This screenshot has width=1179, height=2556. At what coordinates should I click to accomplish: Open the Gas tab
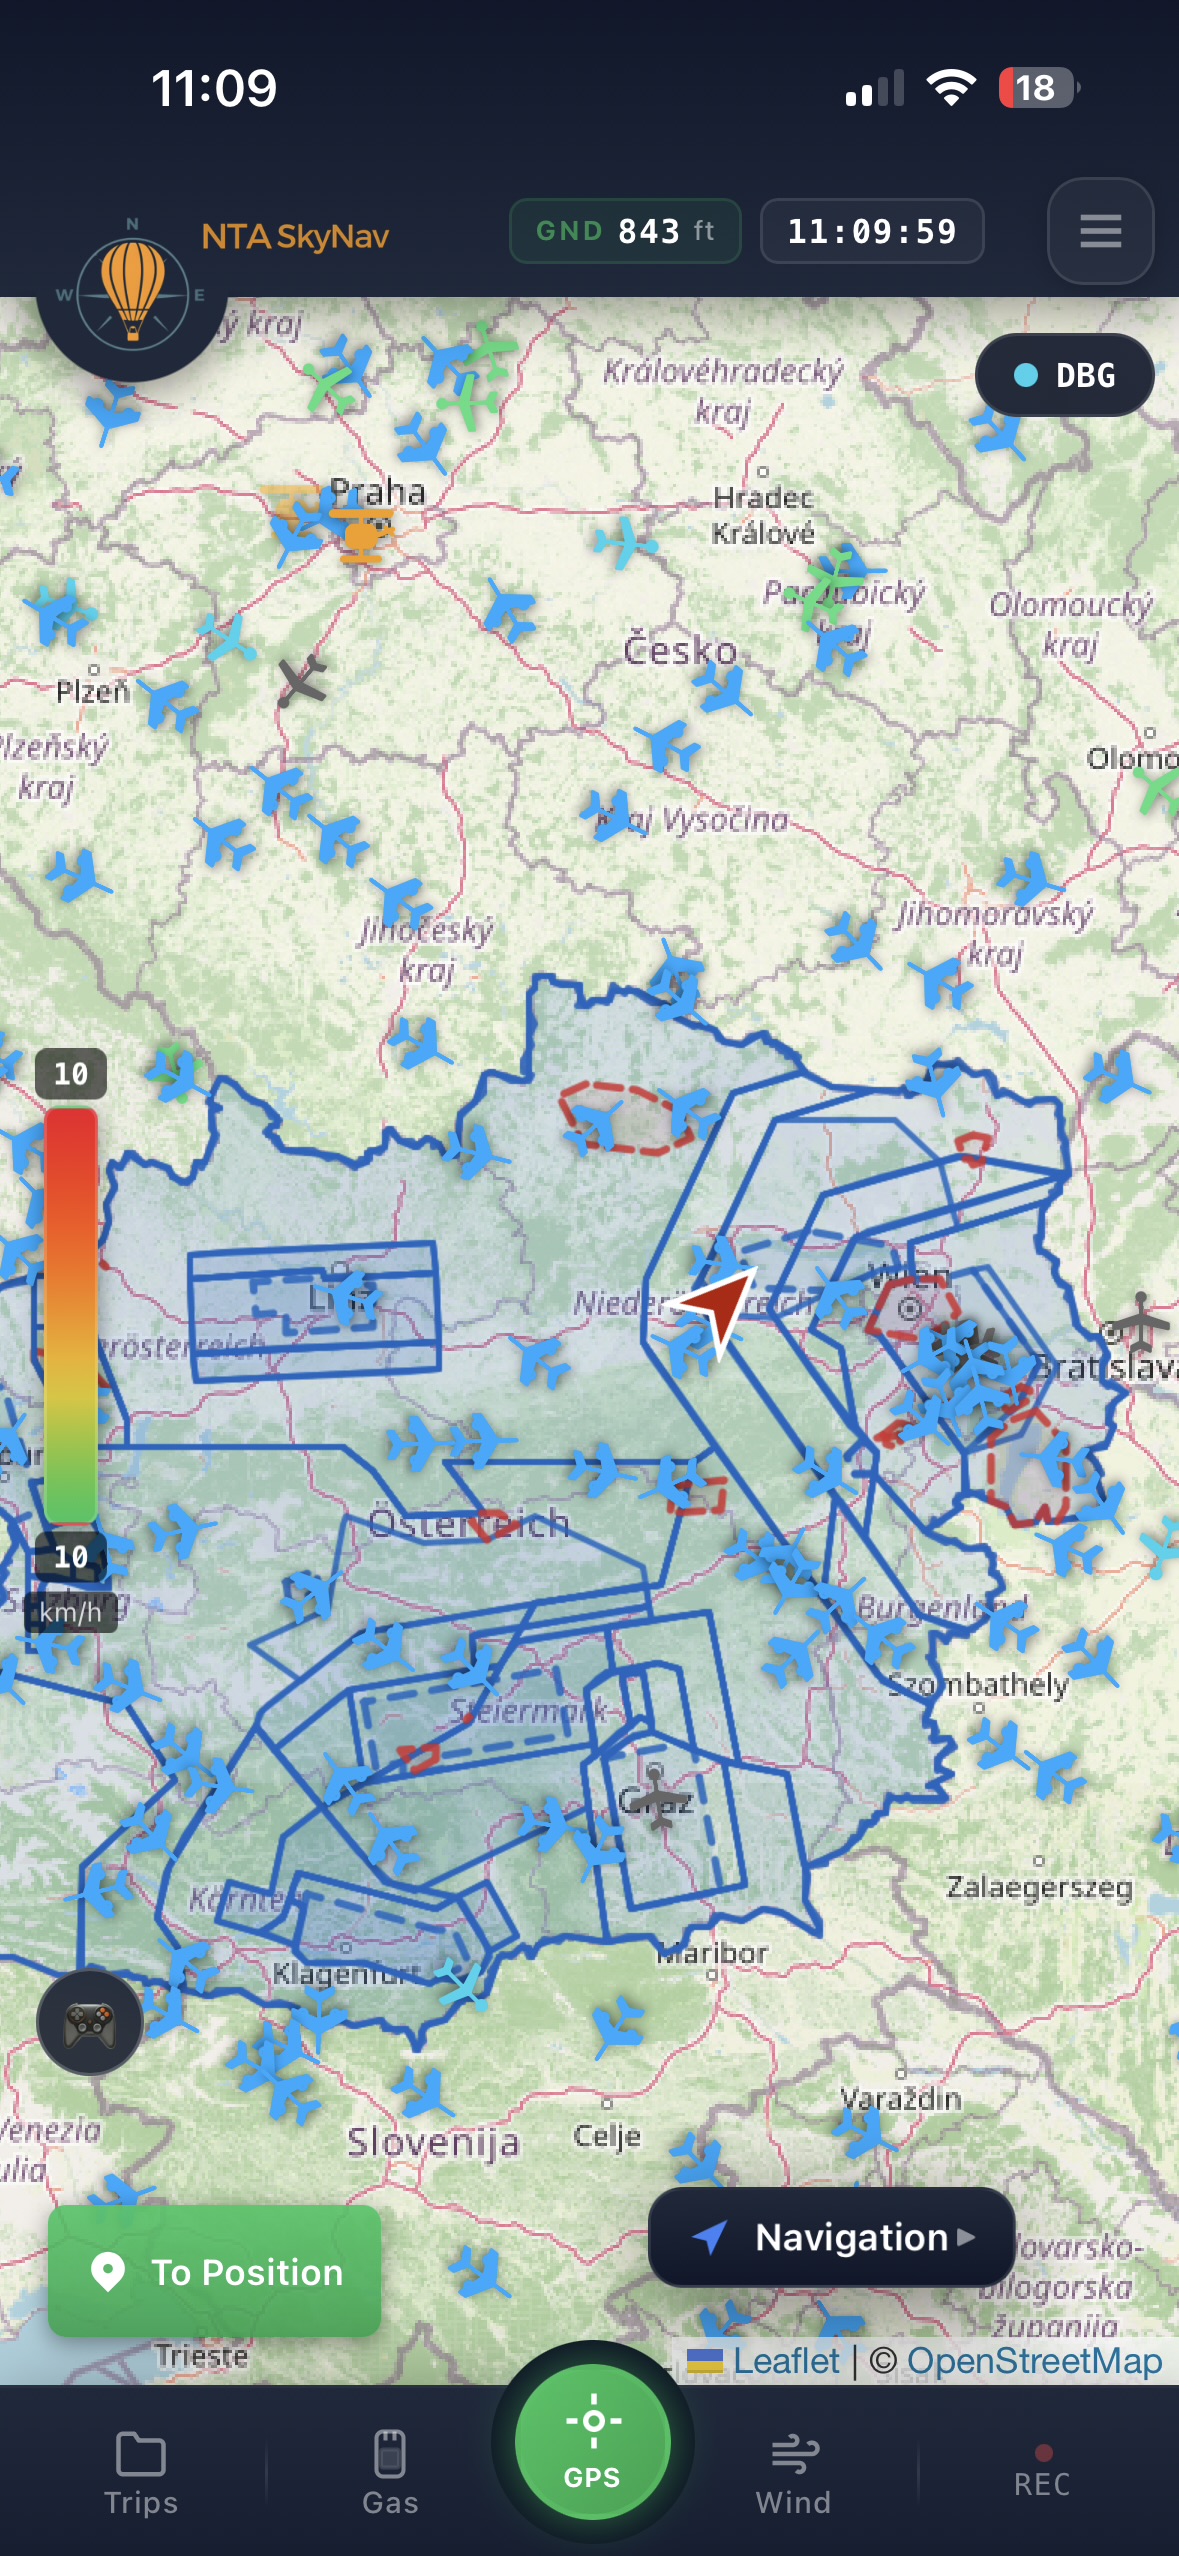pos(390,2472)
